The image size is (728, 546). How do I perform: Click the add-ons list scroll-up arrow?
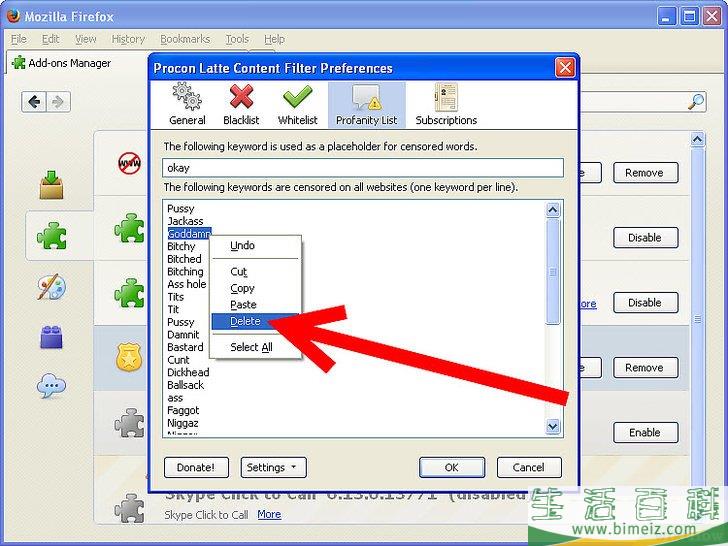pyautogui.click(x=697, y=139)
